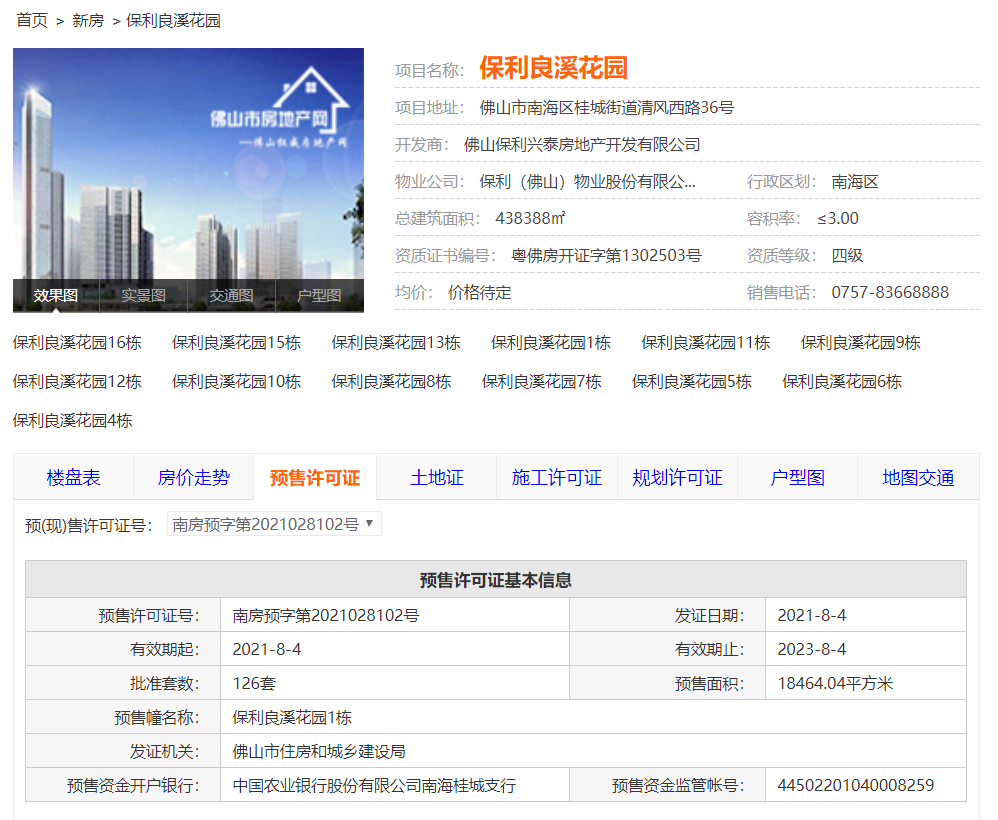The height and width of the screenshot is (820, 998).
Task: Open 保利良溪花园8栋 link
Action: (x=391, y=381)
